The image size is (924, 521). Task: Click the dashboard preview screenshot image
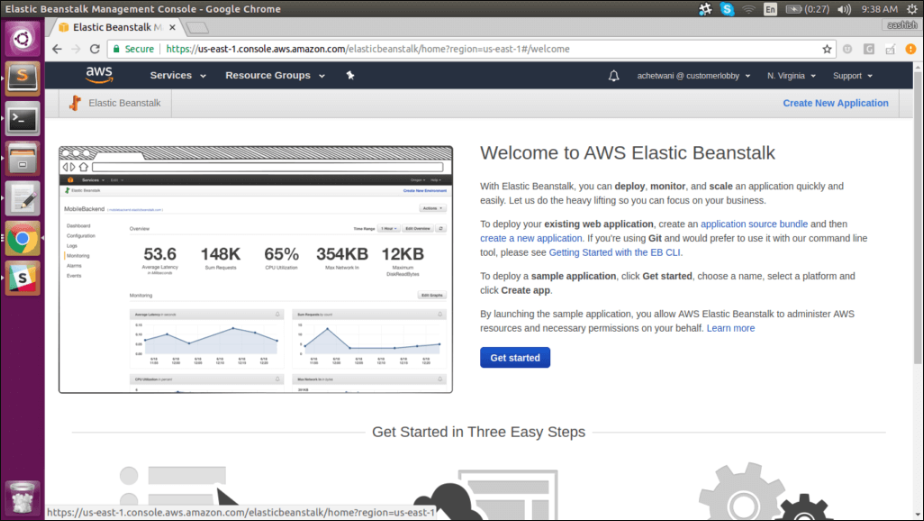(256, 270)
